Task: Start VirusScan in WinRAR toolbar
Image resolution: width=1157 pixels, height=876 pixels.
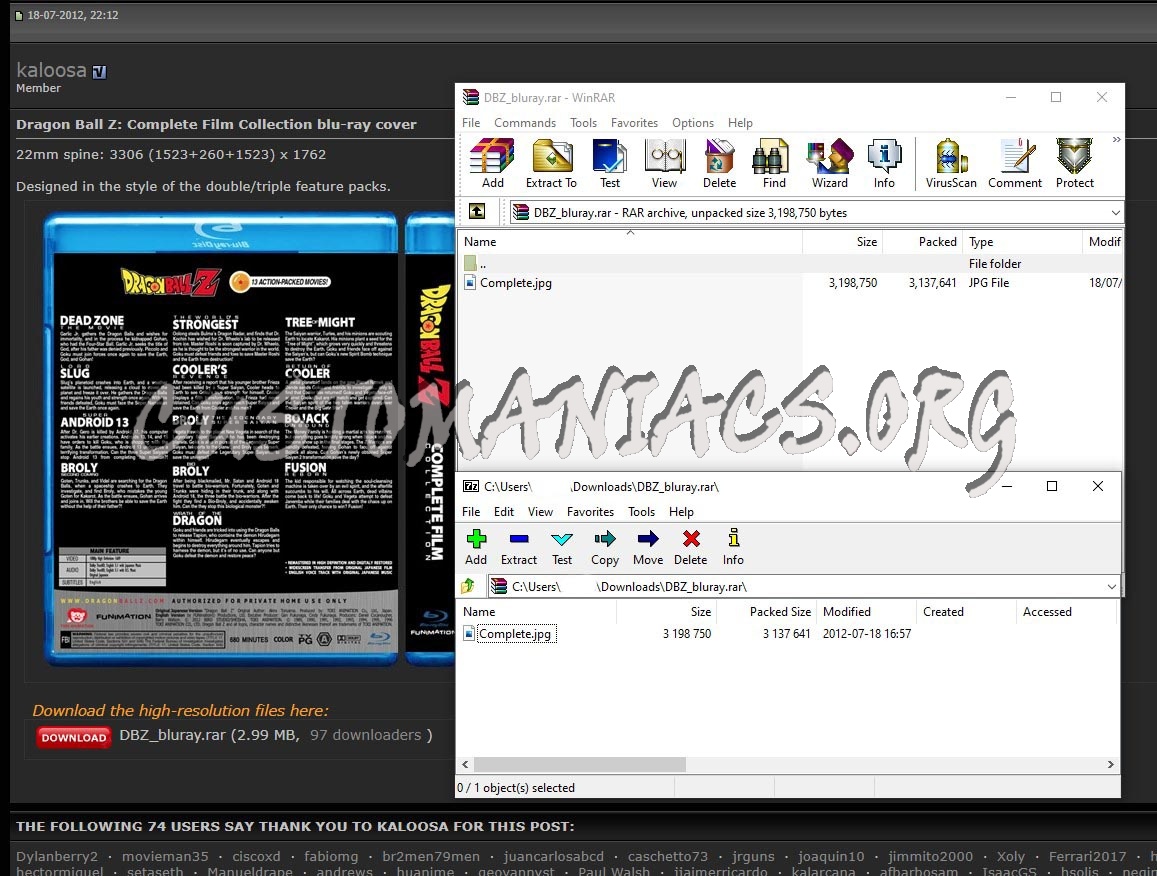Action: (x=951, y=164)
